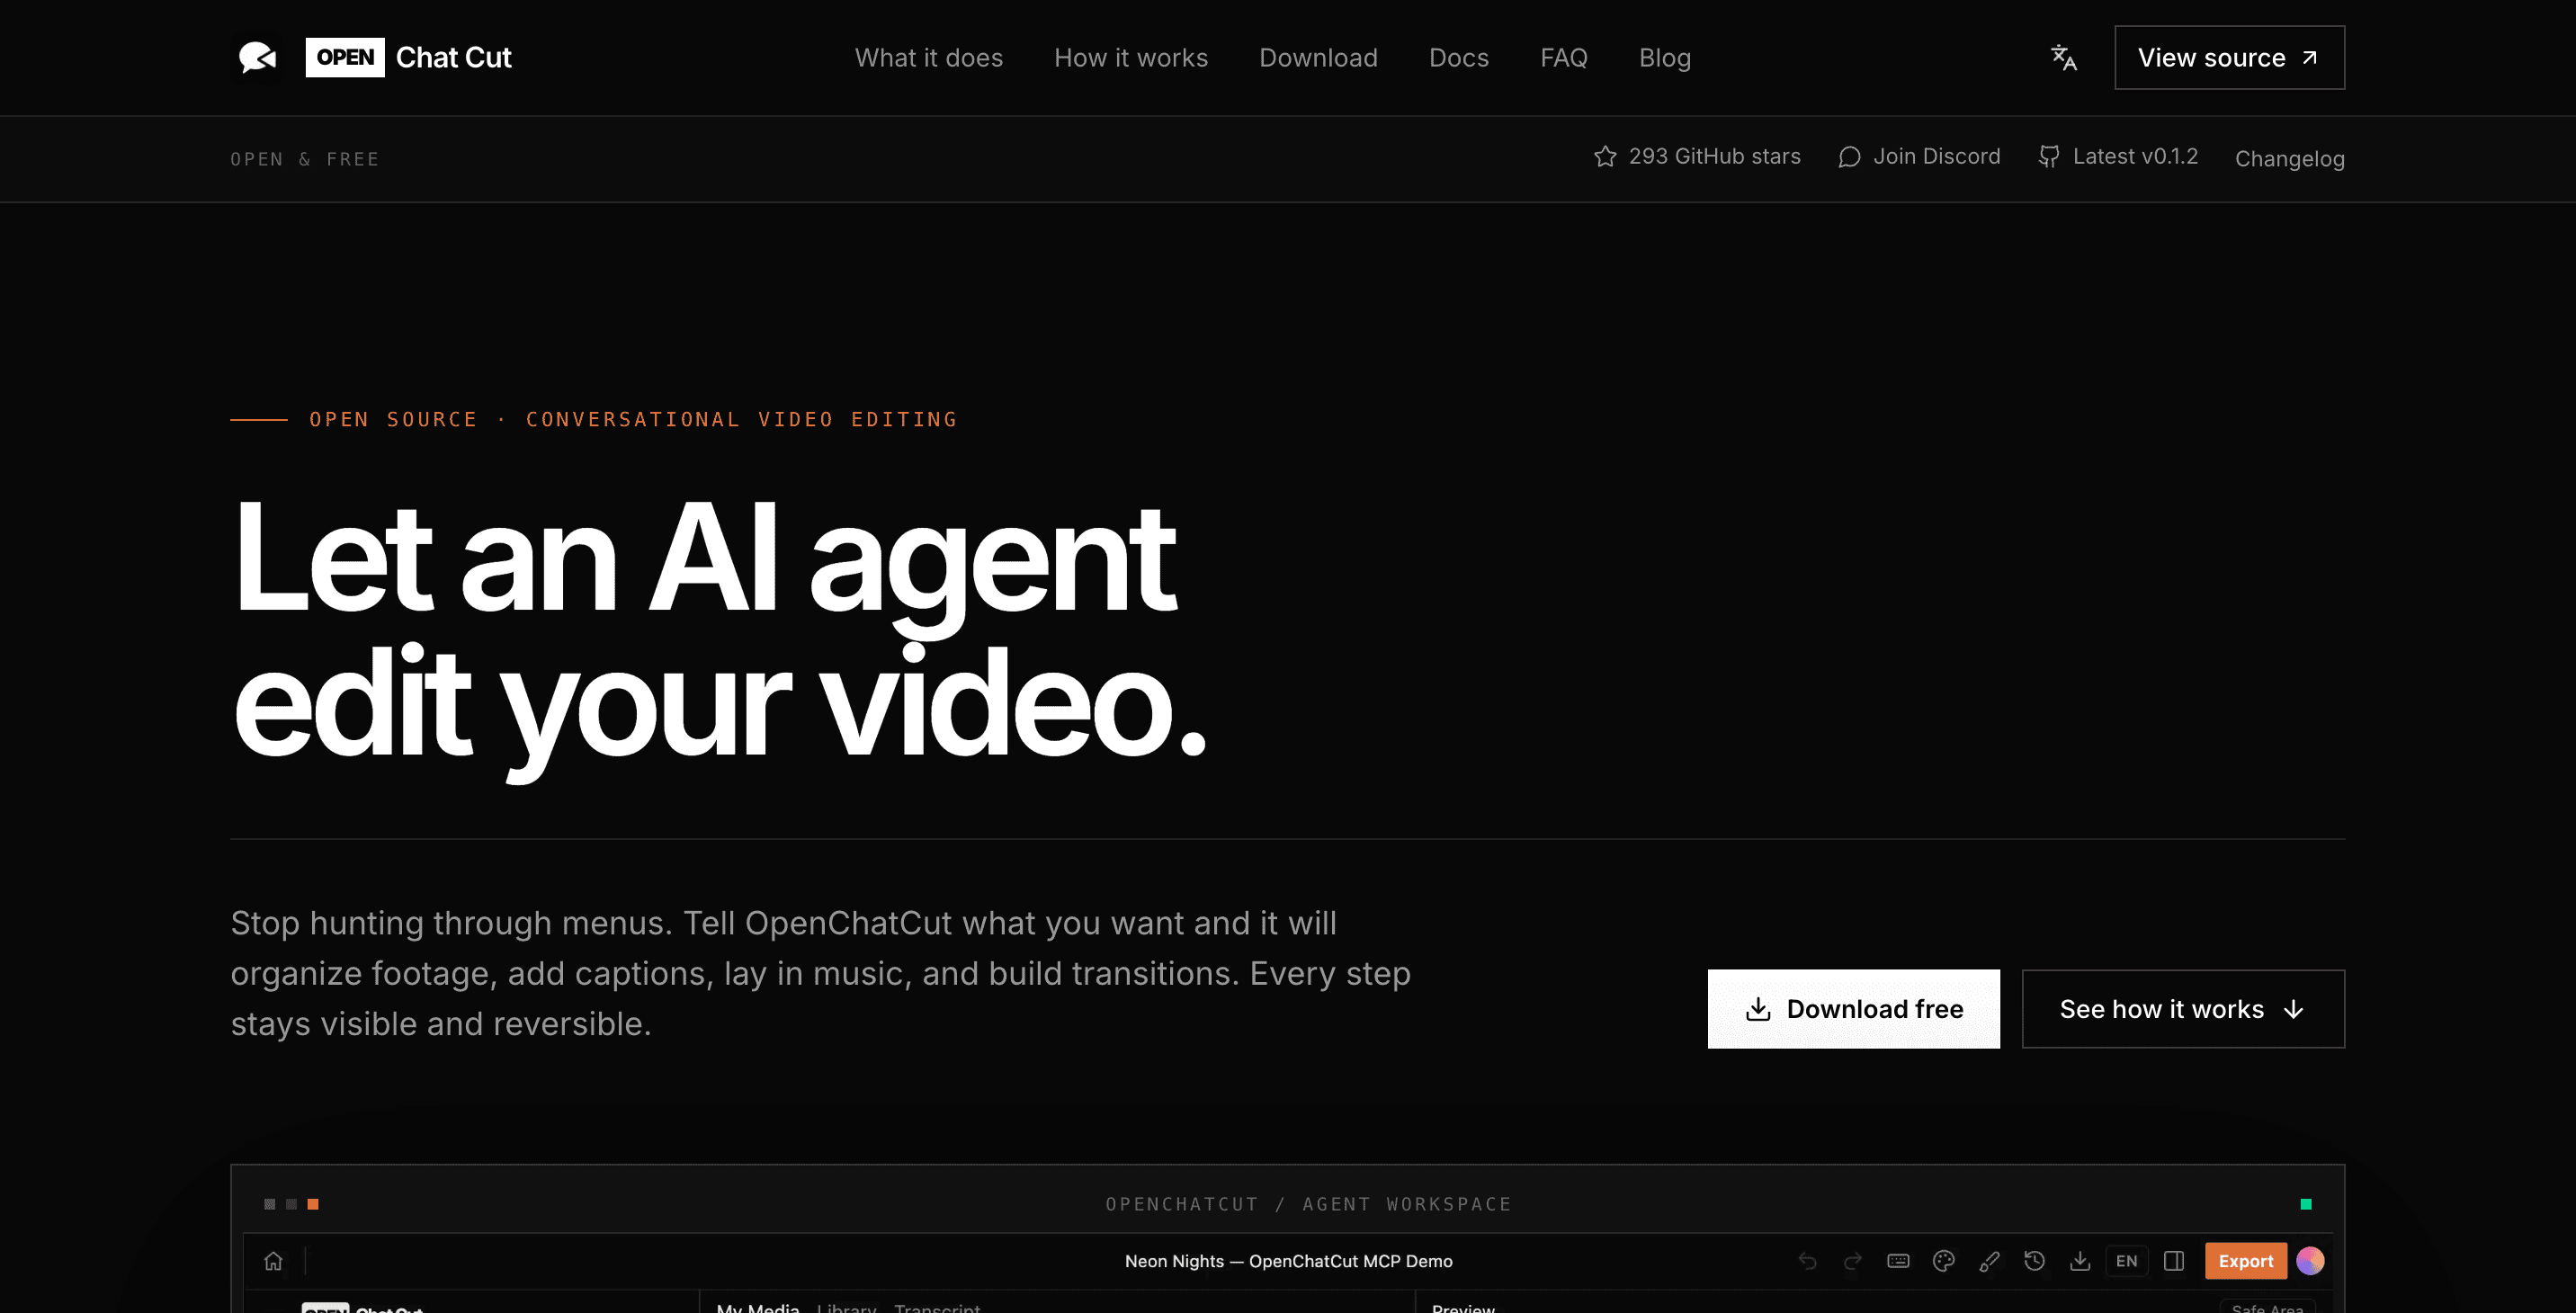The height and width of the screenshot is (1313, 2576).
Task: Open the FAQ navigation link
Action: 1564,58
